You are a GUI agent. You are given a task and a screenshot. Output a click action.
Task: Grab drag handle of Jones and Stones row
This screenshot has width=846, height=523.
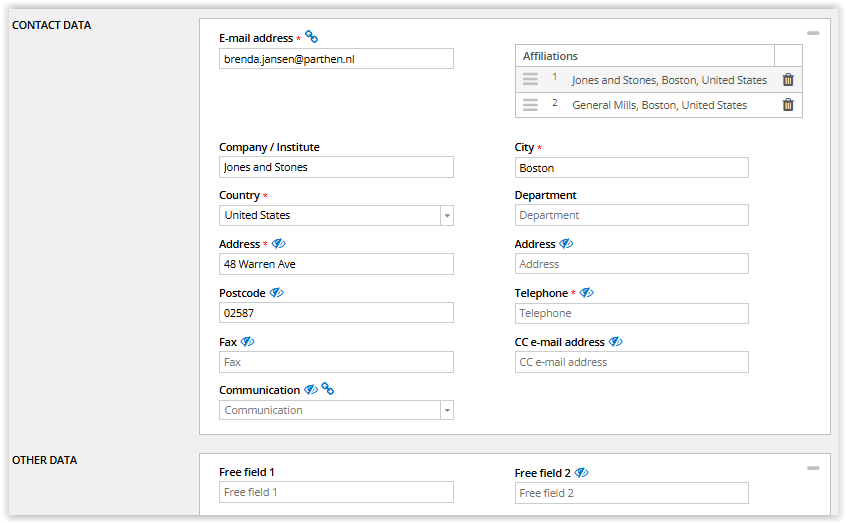530,80
